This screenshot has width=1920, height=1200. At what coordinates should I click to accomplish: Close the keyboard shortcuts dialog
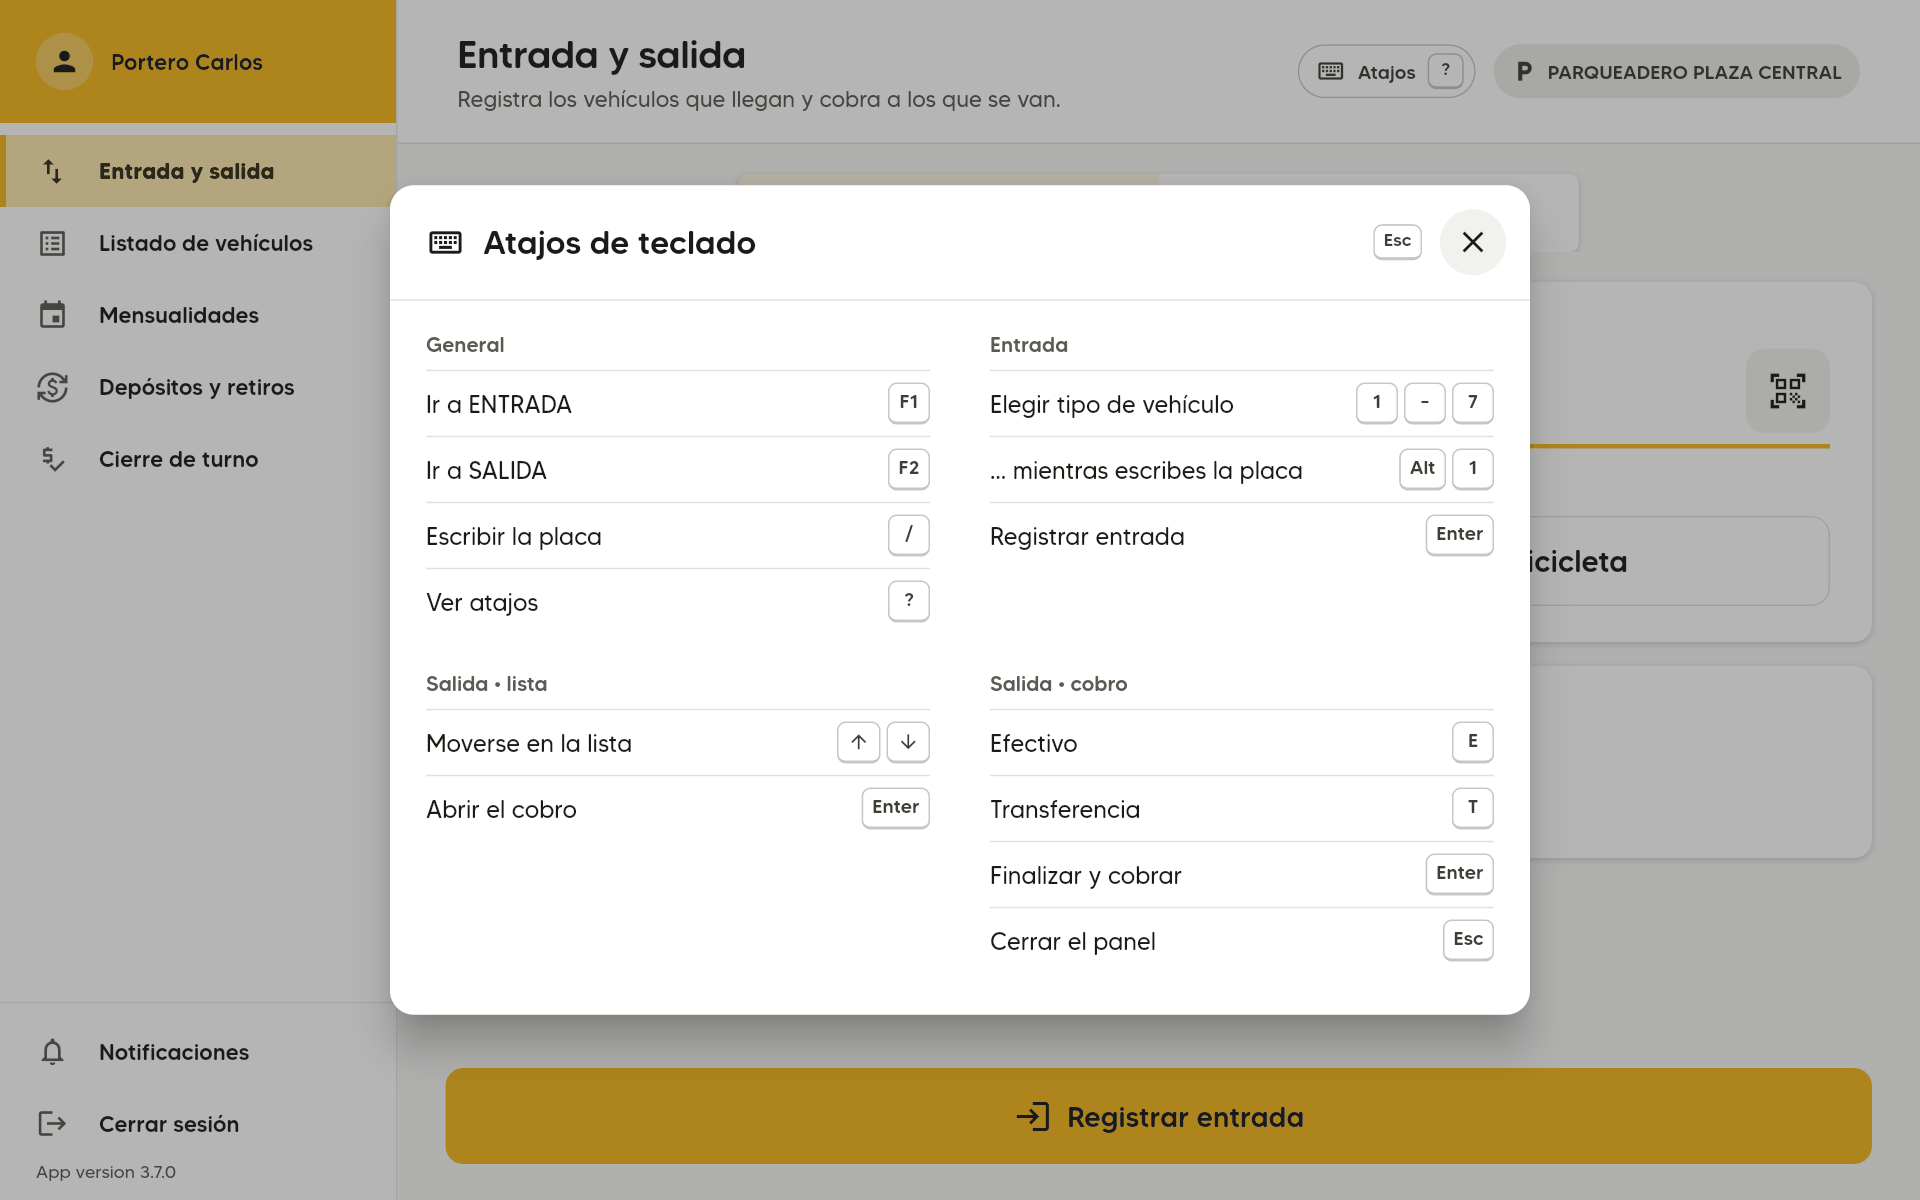tap(1472, 242)
